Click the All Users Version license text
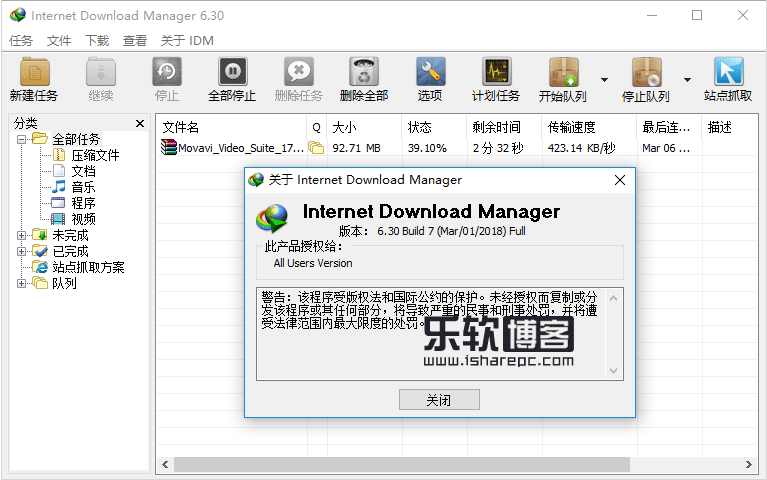Screen dimensions: 767x480 pyautogui.click(x=313, y=263)
